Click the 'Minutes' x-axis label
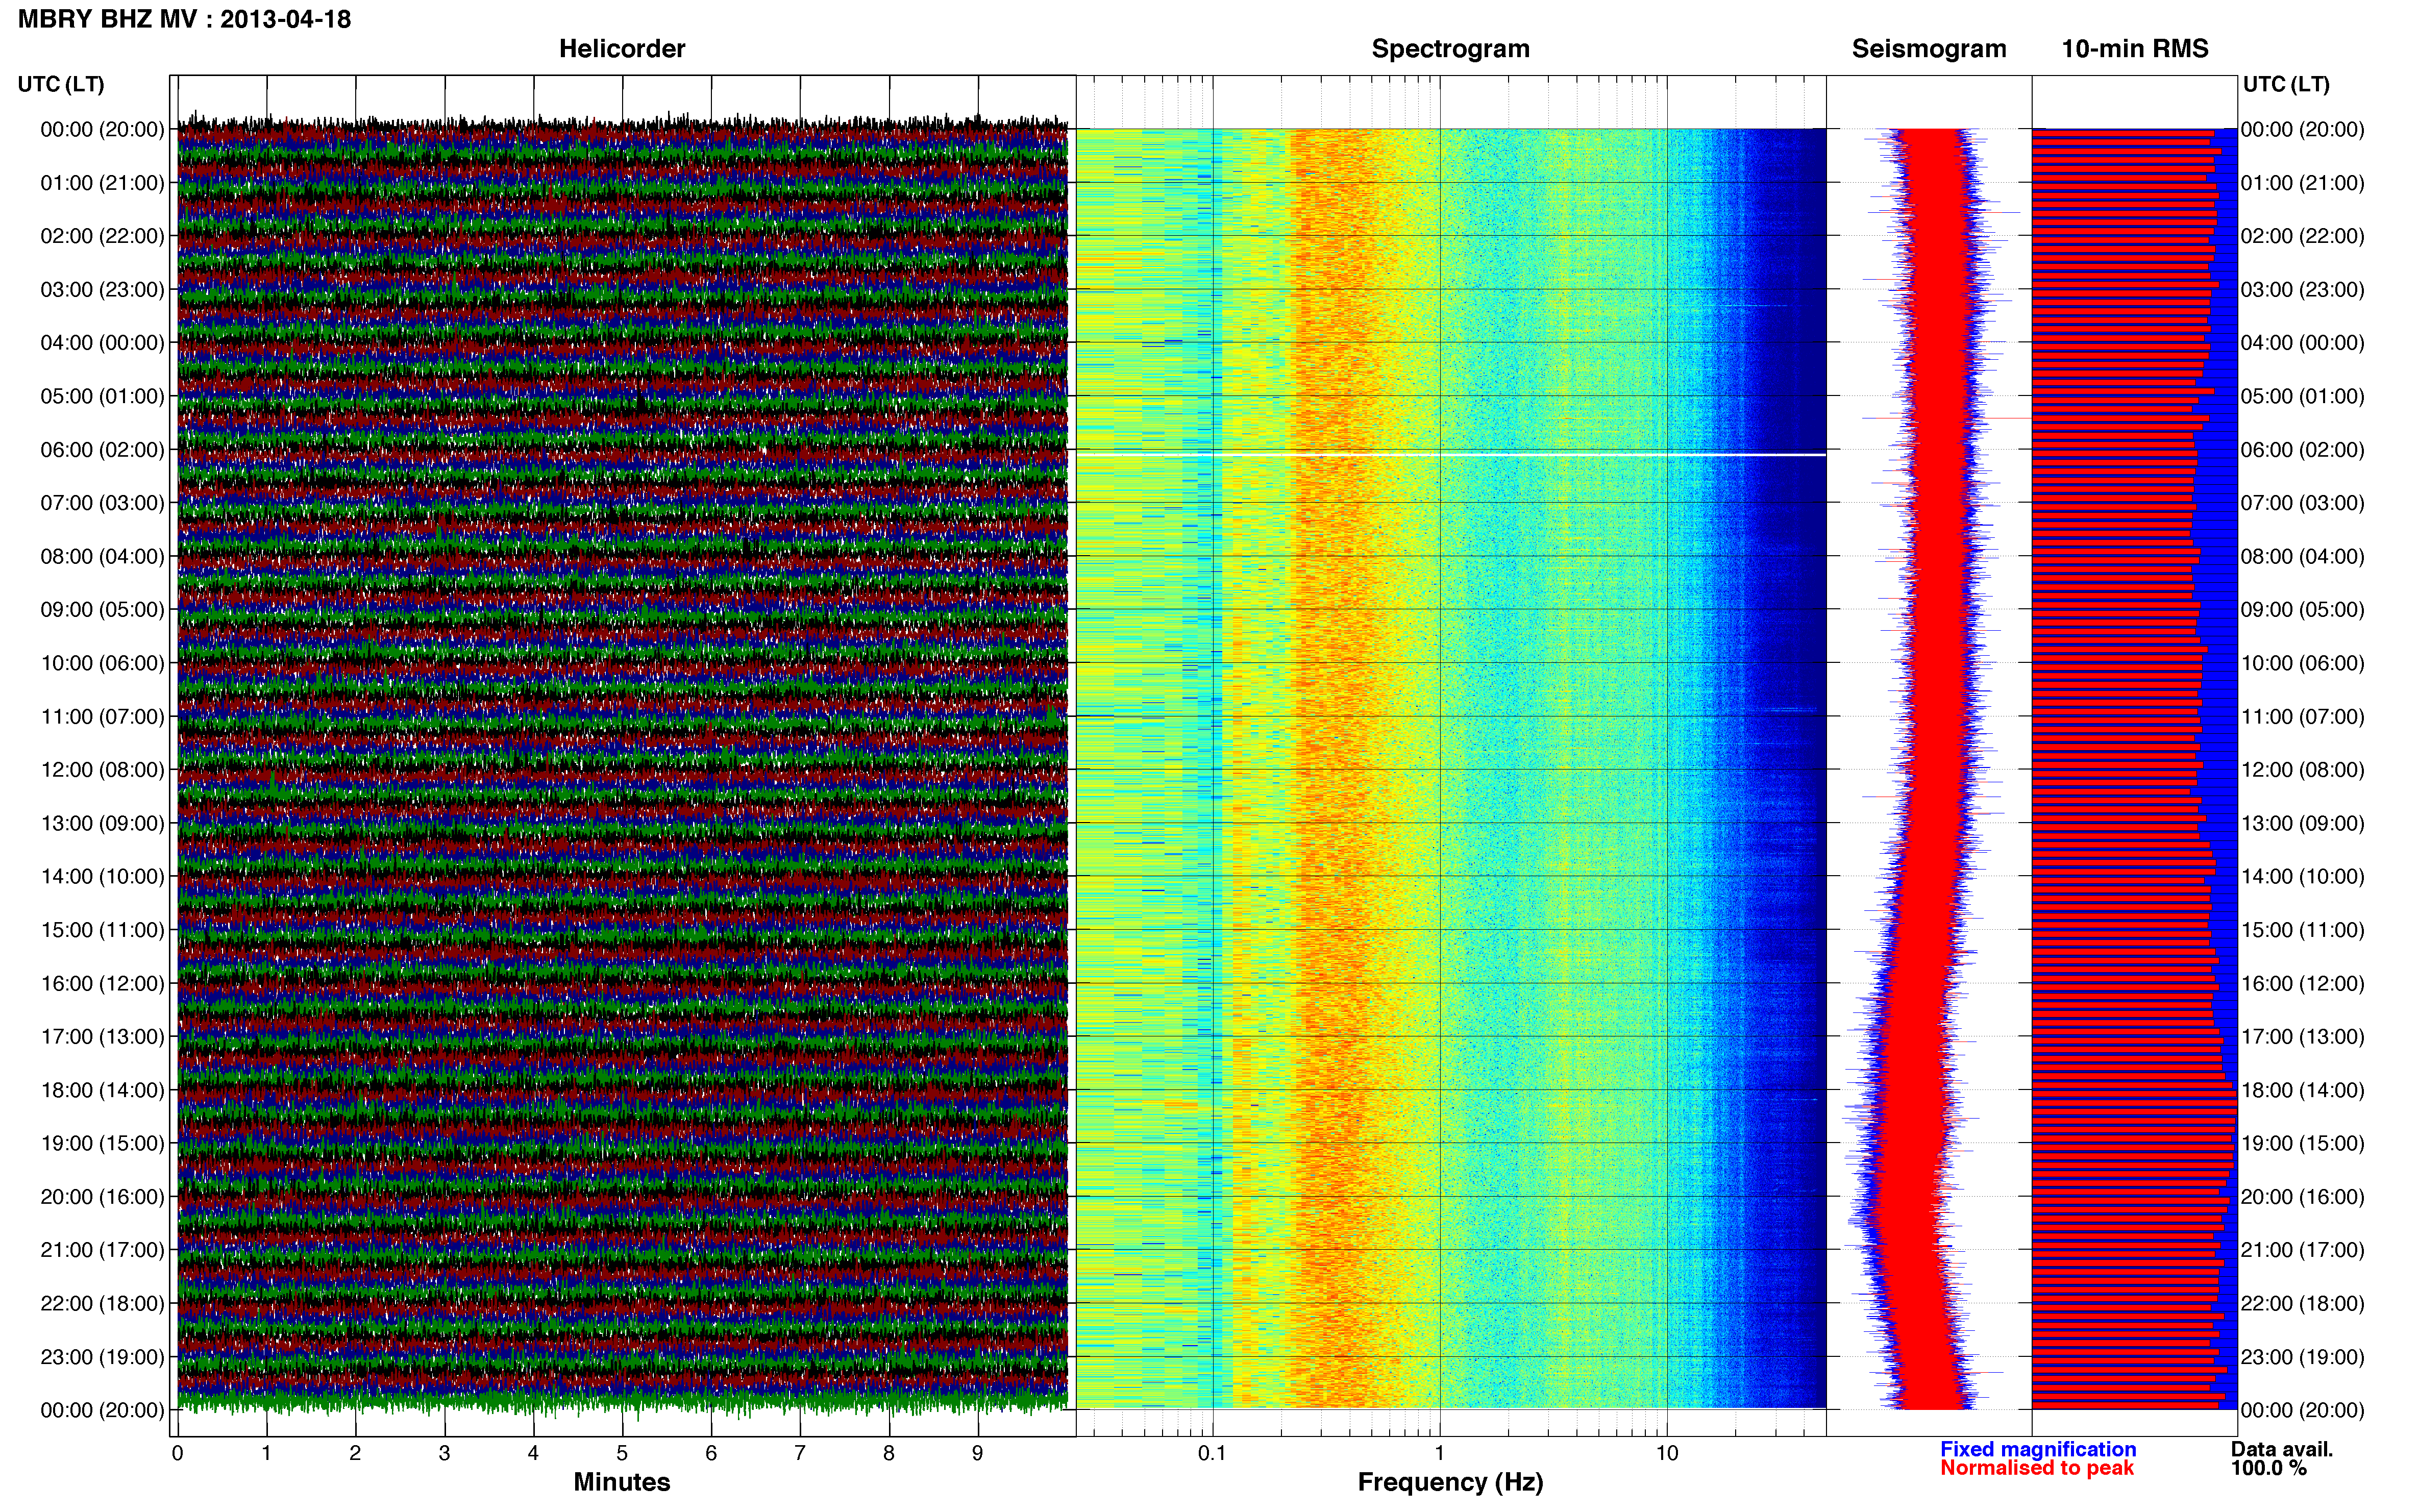The image size is (2419, 1512). pyautogui.click(x=622, y=1482)
